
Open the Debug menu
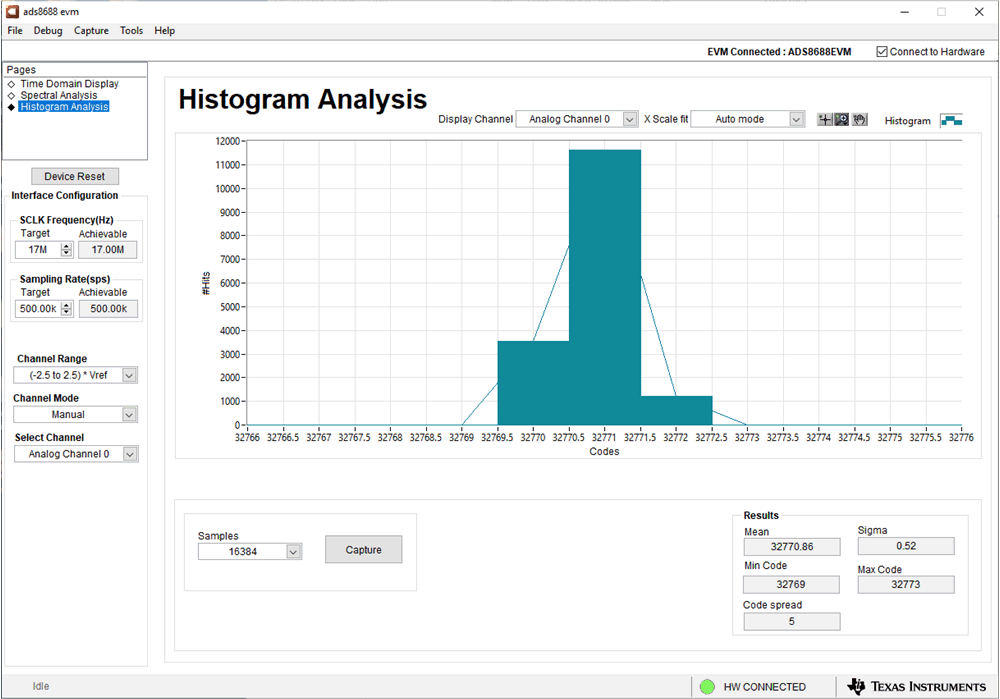point(48,31)
